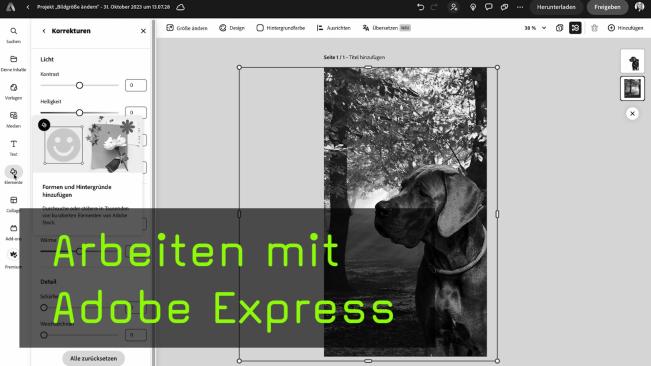
Task: Click the Kontrast value input field
Action: pos(136,85)
